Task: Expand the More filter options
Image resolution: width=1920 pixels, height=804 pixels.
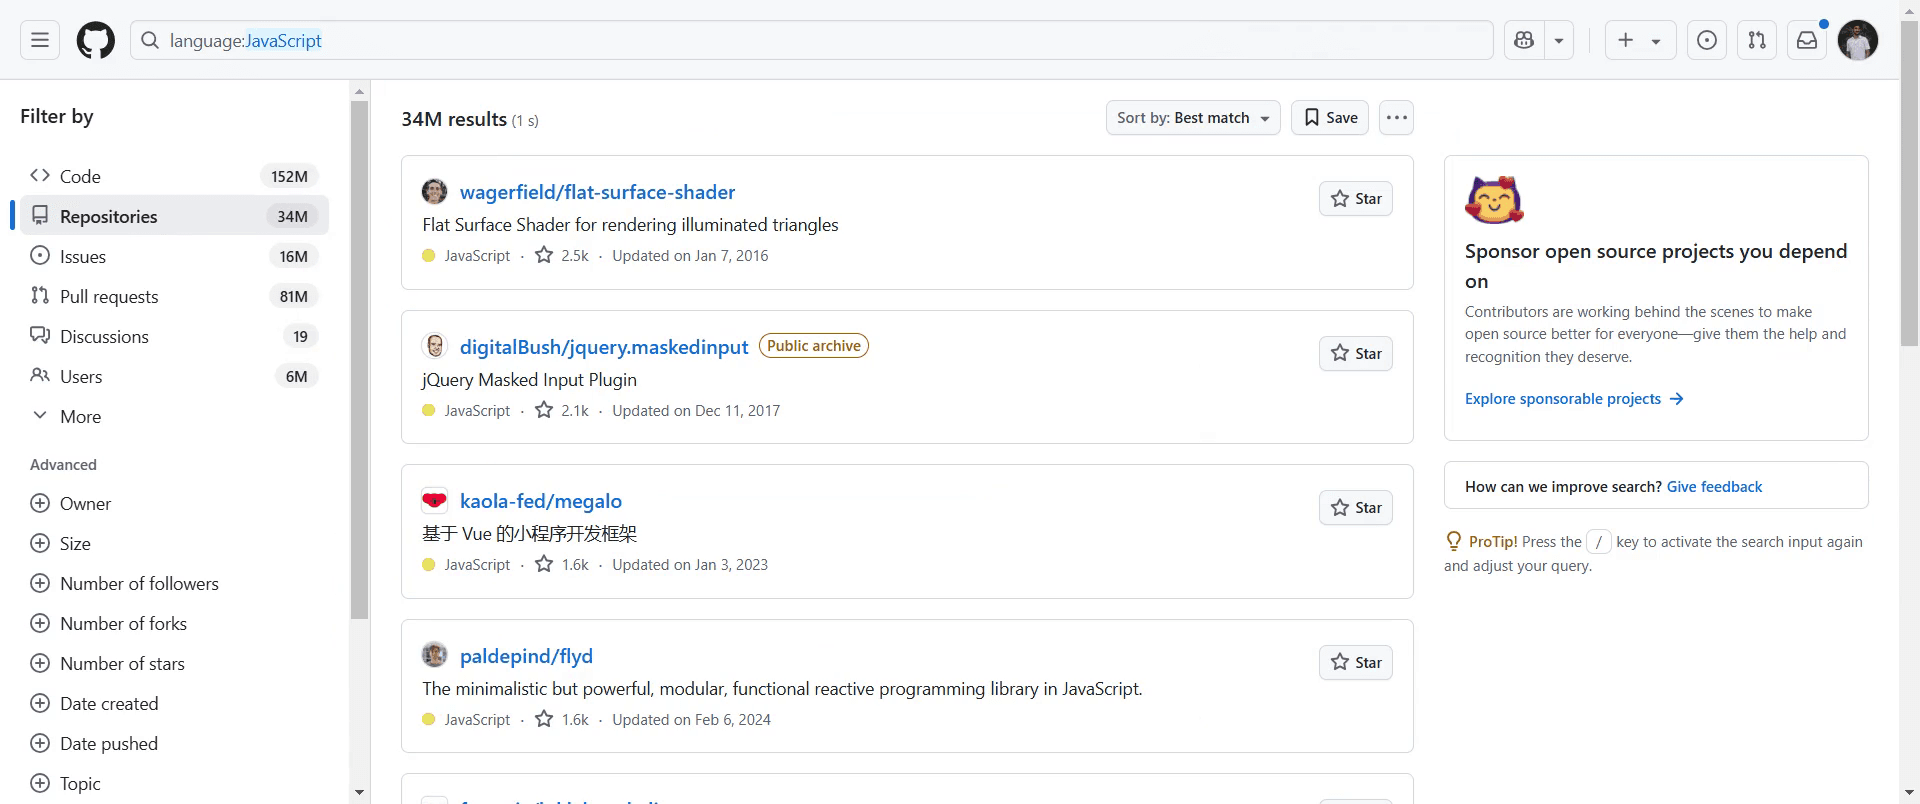Action: (174, 416)
